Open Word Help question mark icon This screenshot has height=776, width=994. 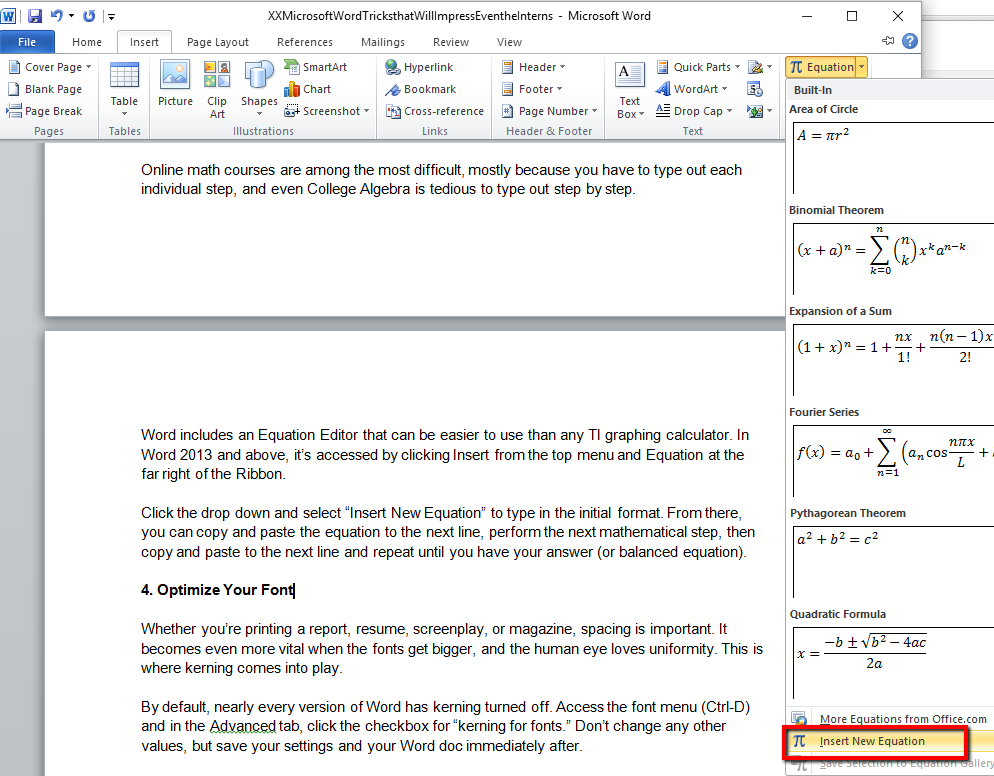point(909,41)
